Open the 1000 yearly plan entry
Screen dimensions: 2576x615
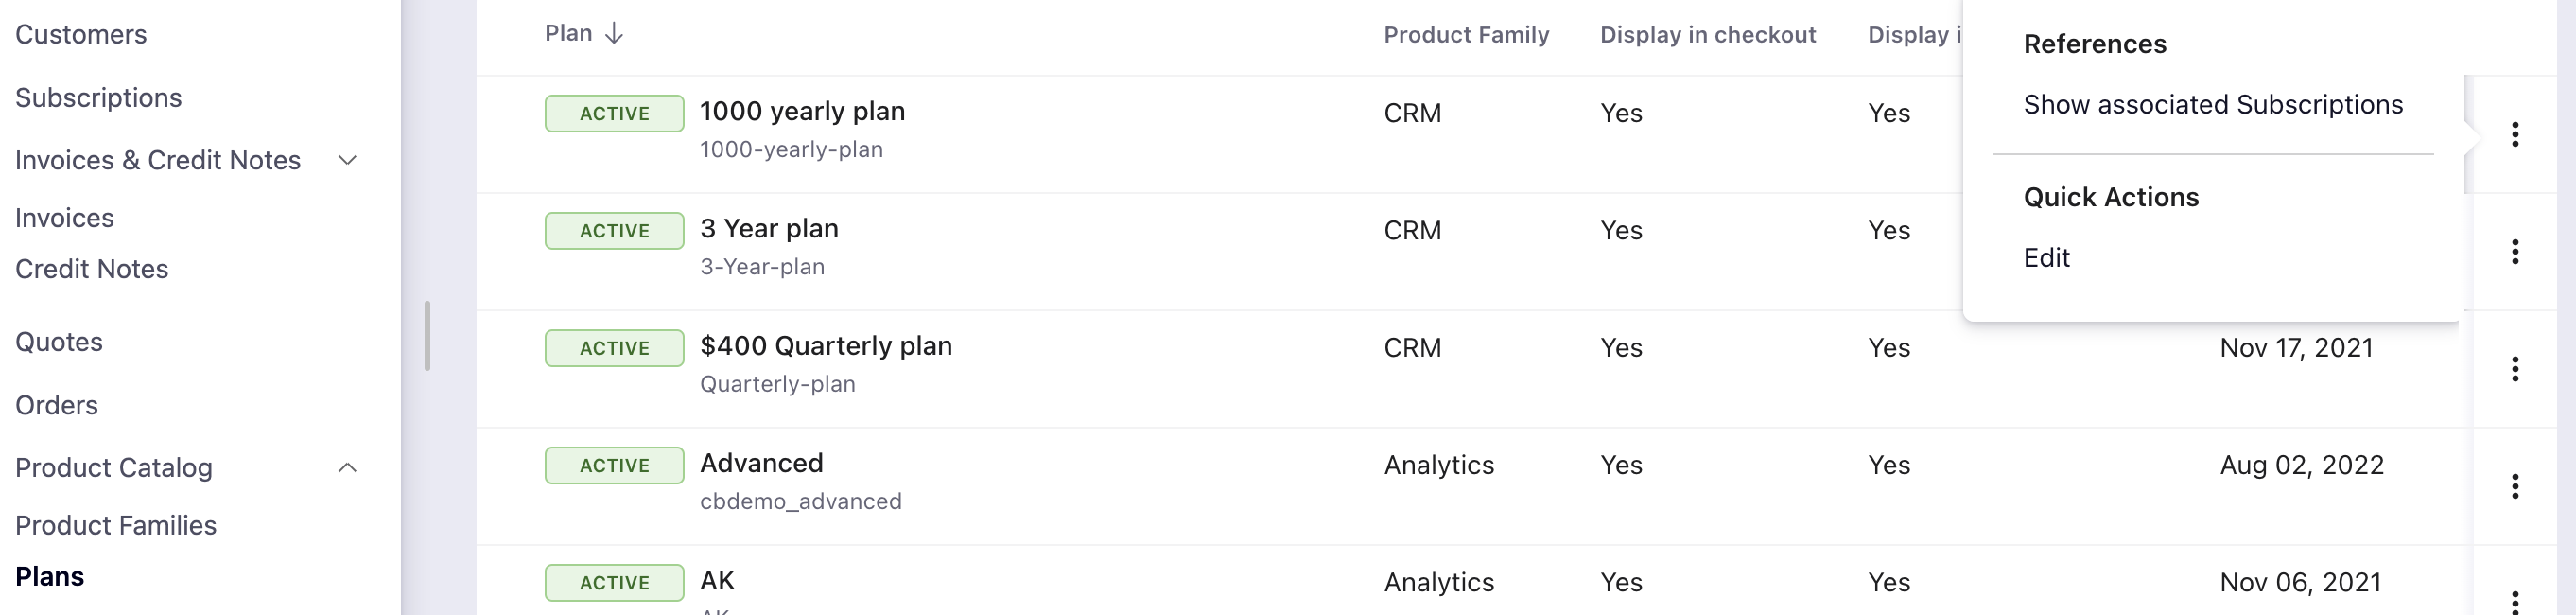(x=802, y=112)
